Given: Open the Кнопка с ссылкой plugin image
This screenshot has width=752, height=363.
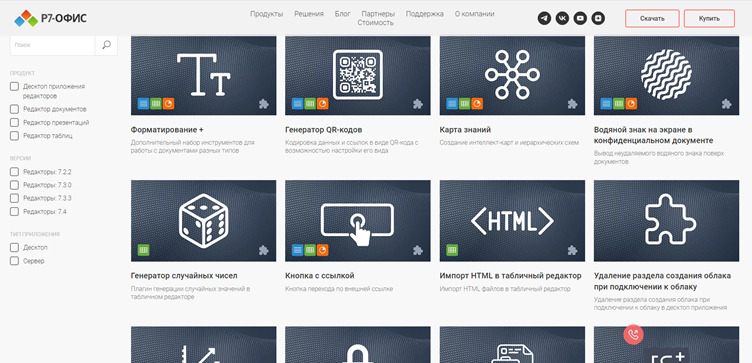Looking at the screenshot, I should tap(358, 221).
